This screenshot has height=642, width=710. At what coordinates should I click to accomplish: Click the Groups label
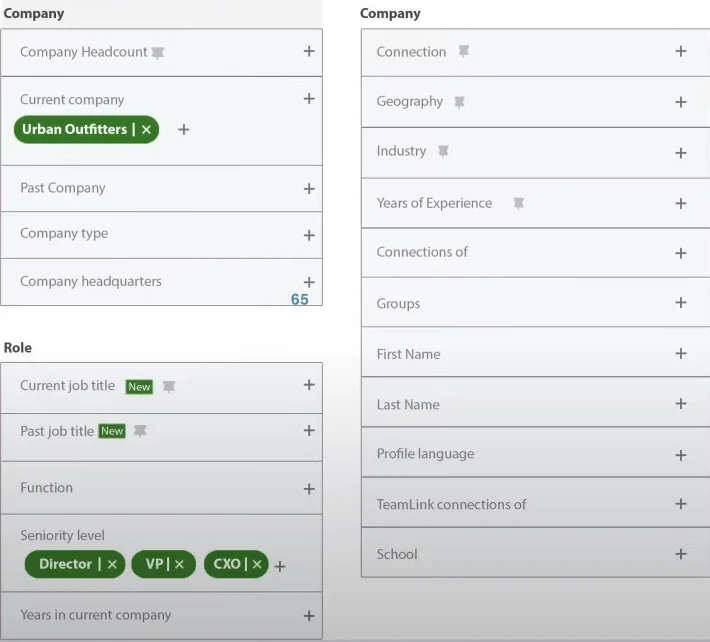[x=398, y=303]
